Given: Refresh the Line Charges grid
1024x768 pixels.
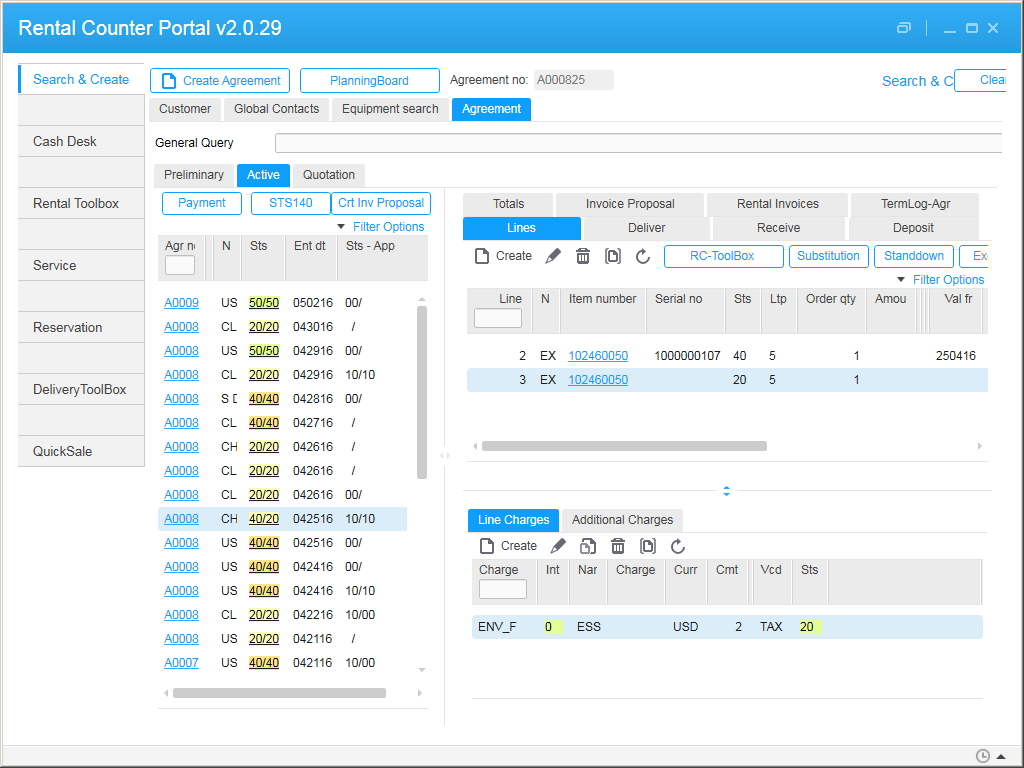Looking at the screenshot, I should (678, 546).
